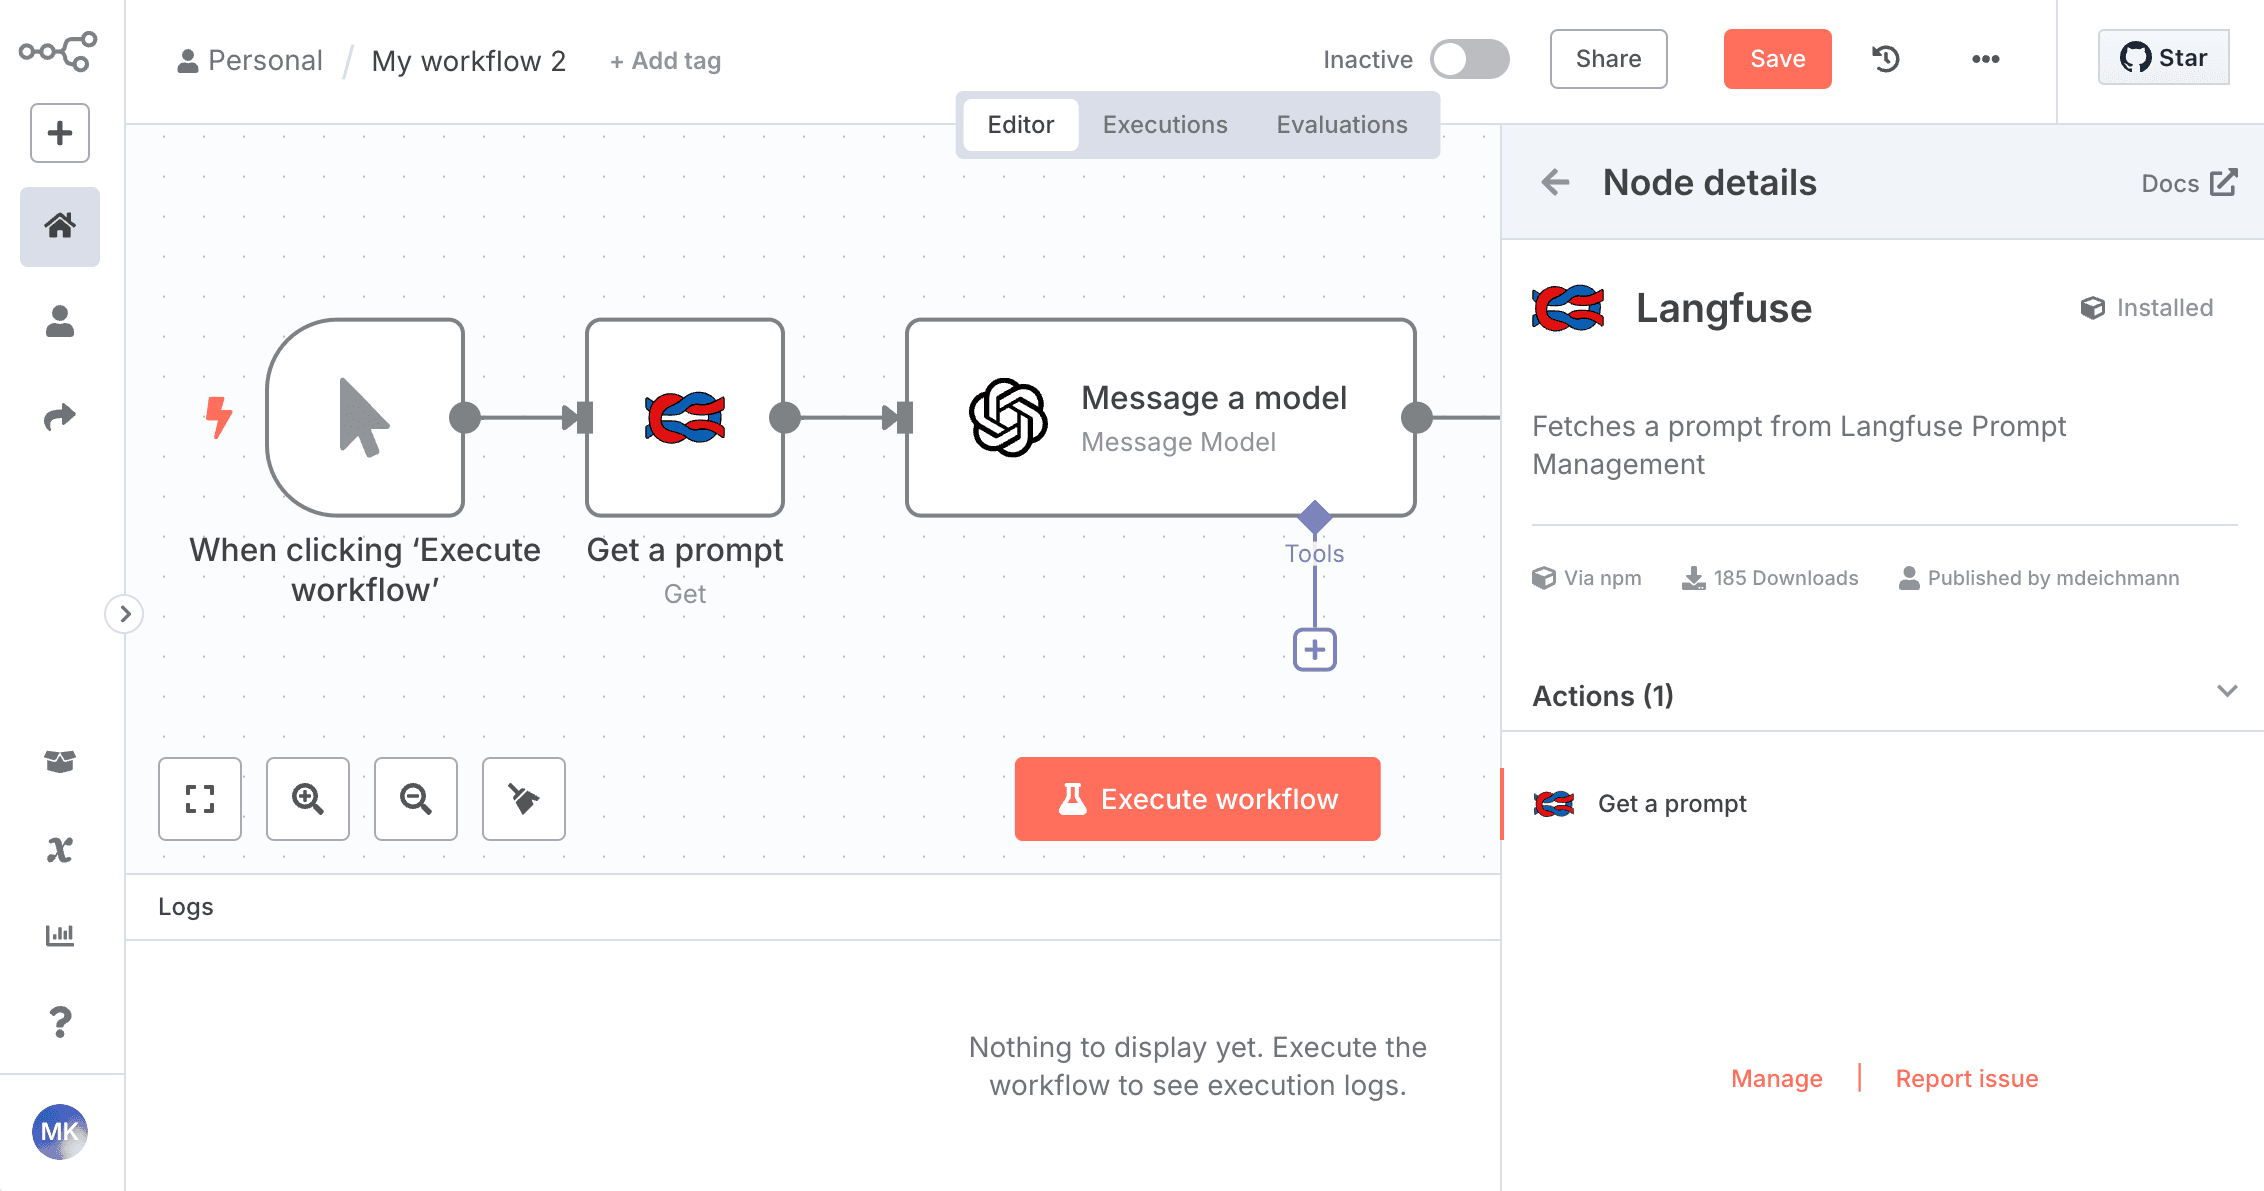This screenshot has height=1191, width=2264.
Task: Open version history via the clock icon
Action: (1884, 59)
